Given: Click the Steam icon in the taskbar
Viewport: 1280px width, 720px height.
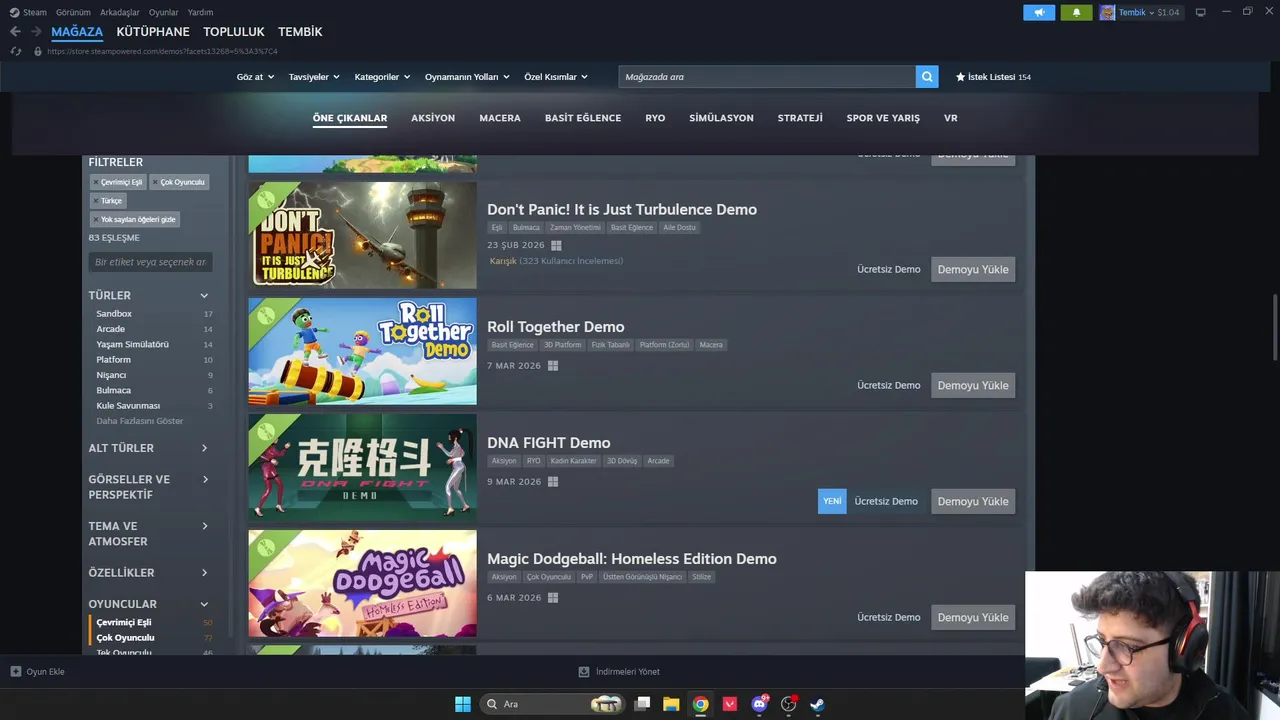Looking at the screenshot, I should [x=817, y=704].
